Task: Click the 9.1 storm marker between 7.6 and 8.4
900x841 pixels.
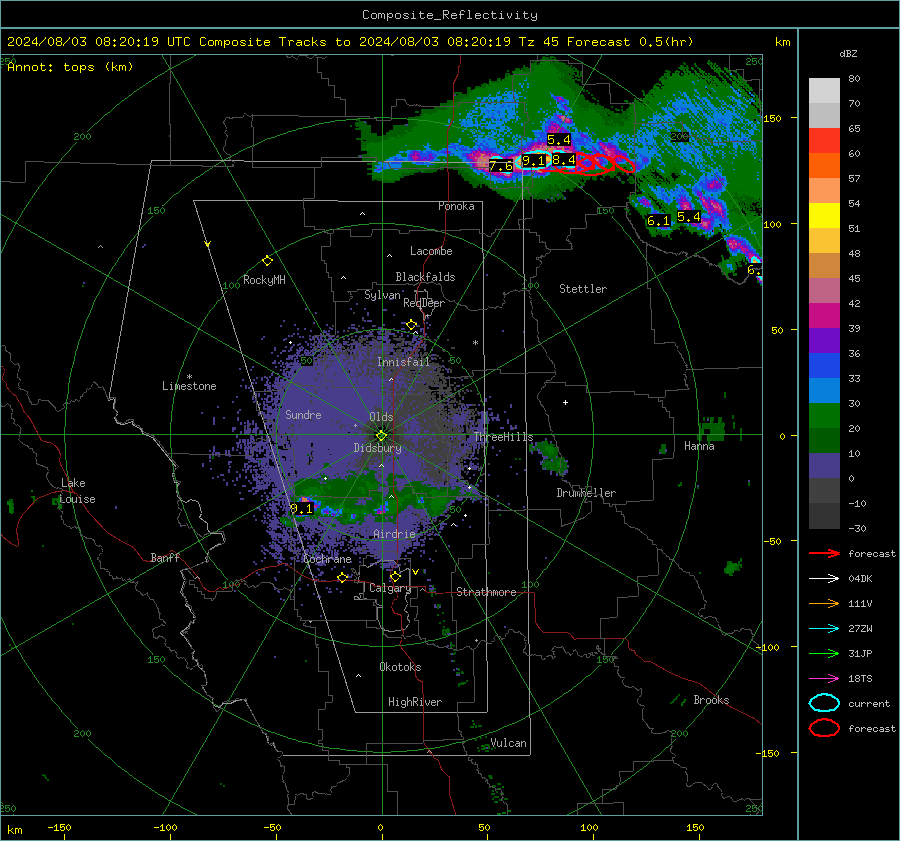Action: tap(534, 161)
